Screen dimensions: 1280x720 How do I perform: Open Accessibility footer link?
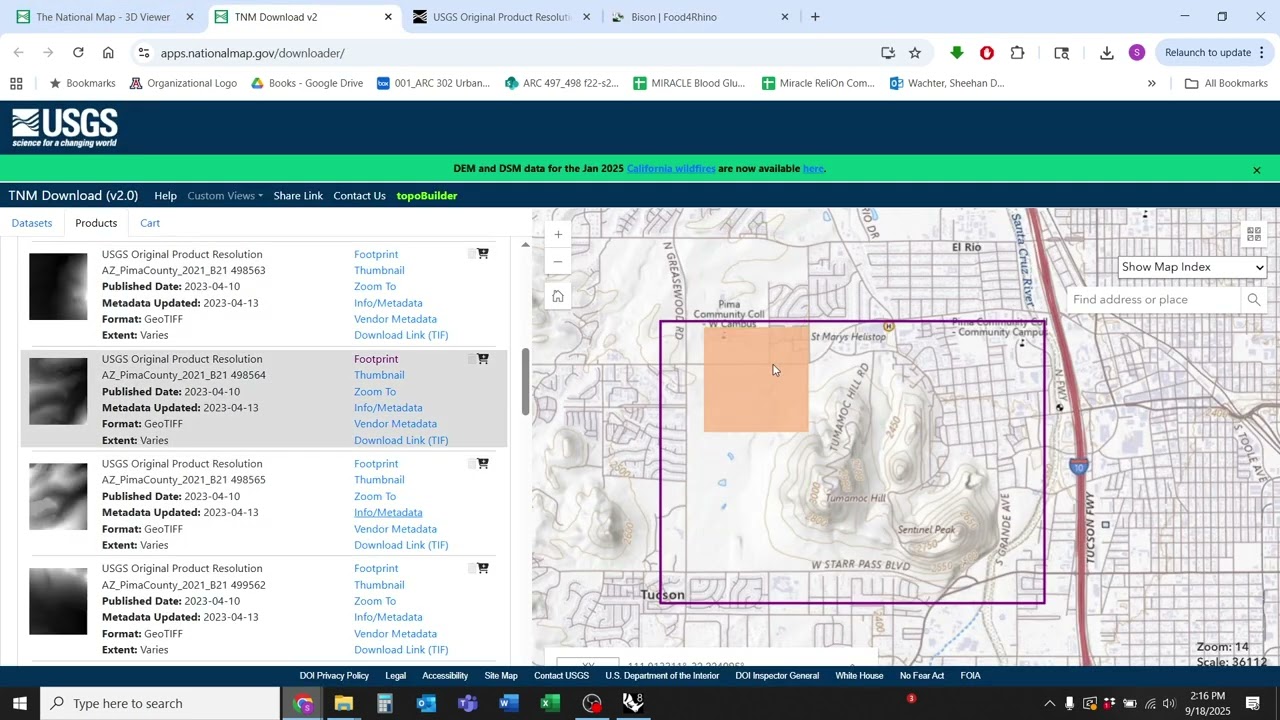[445, 676]
